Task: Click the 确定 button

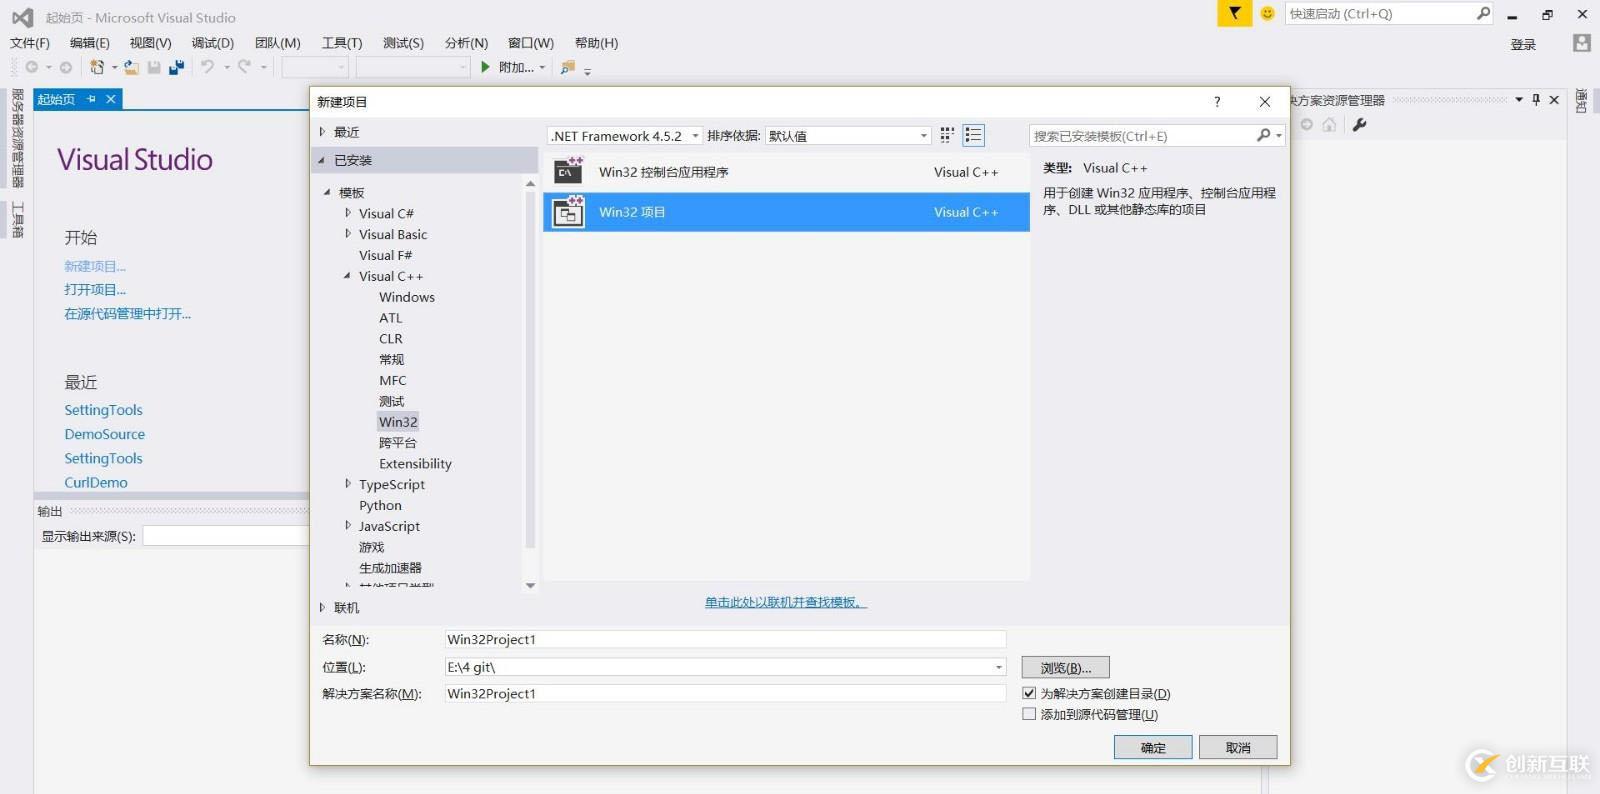Action: [1153, 747]
